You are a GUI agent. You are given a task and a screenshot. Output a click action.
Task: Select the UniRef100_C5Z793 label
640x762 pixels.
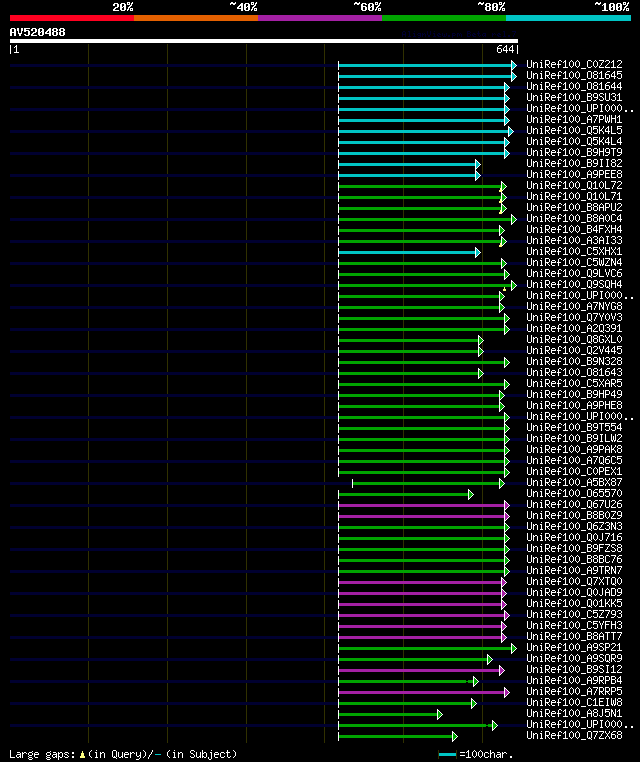(574, 614)
